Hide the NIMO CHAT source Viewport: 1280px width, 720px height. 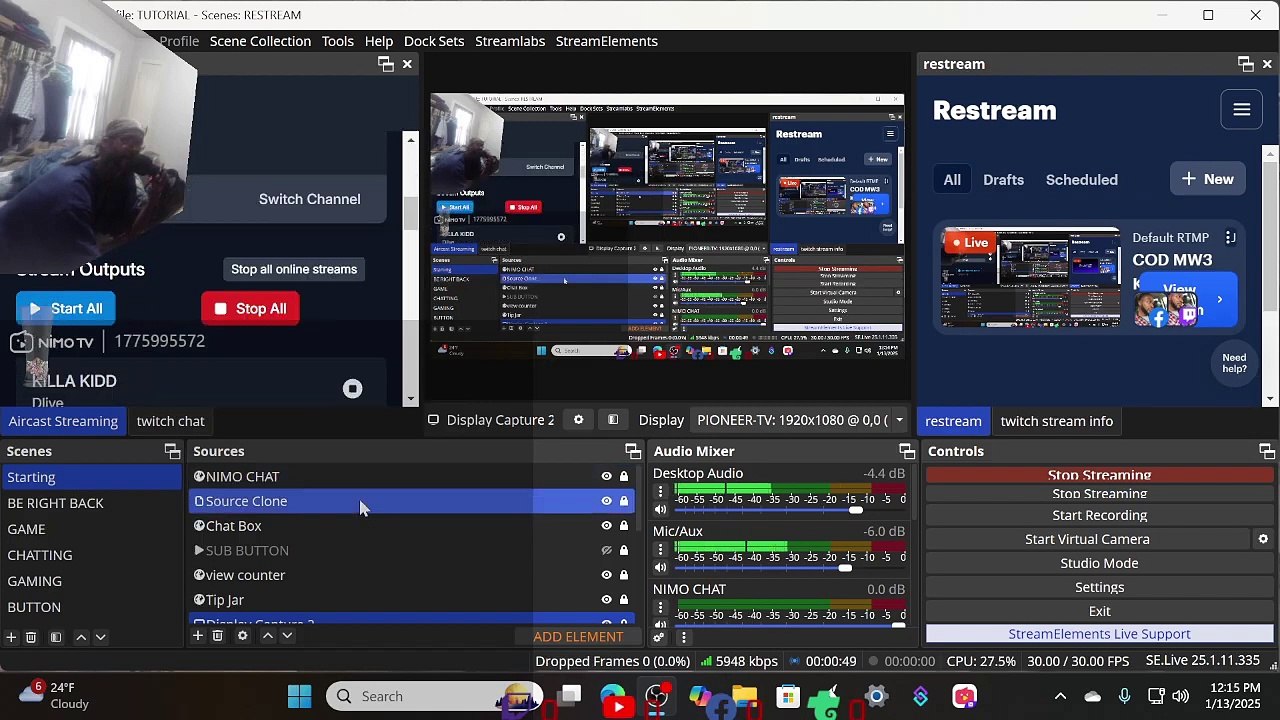pyautogui.click(x=606, y=477)
